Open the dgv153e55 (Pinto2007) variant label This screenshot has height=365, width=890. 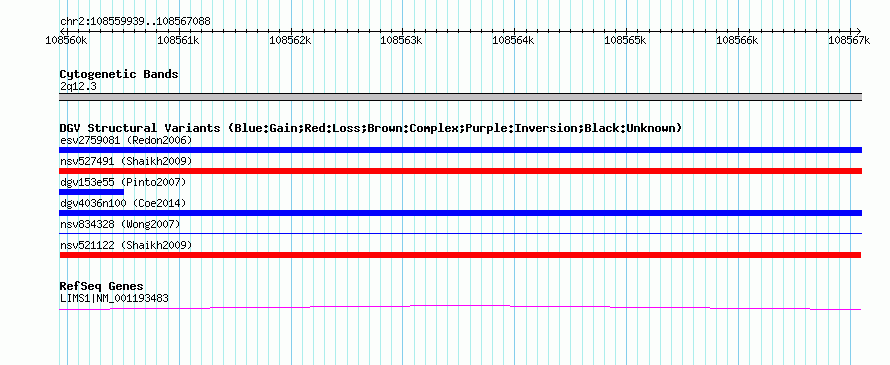tap(123, 182)
